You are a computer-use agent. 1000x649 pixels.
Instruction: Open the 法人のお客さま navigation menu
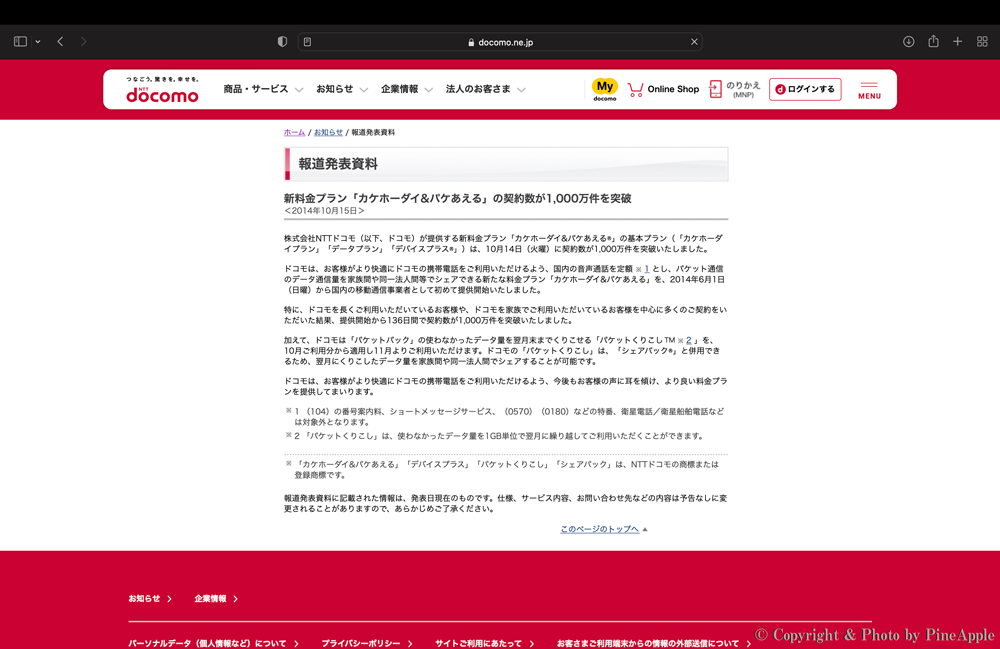pos(485,89)
